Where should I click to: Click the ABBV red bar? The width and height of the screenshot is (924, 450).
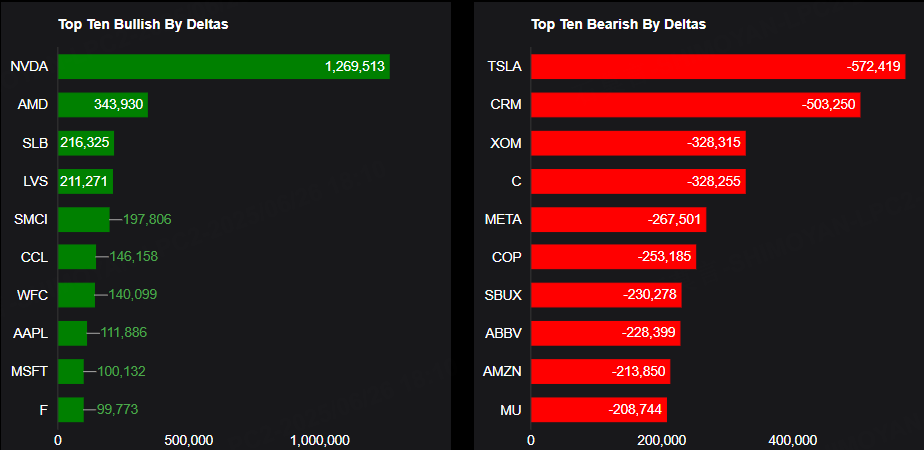tap(606, 333)
